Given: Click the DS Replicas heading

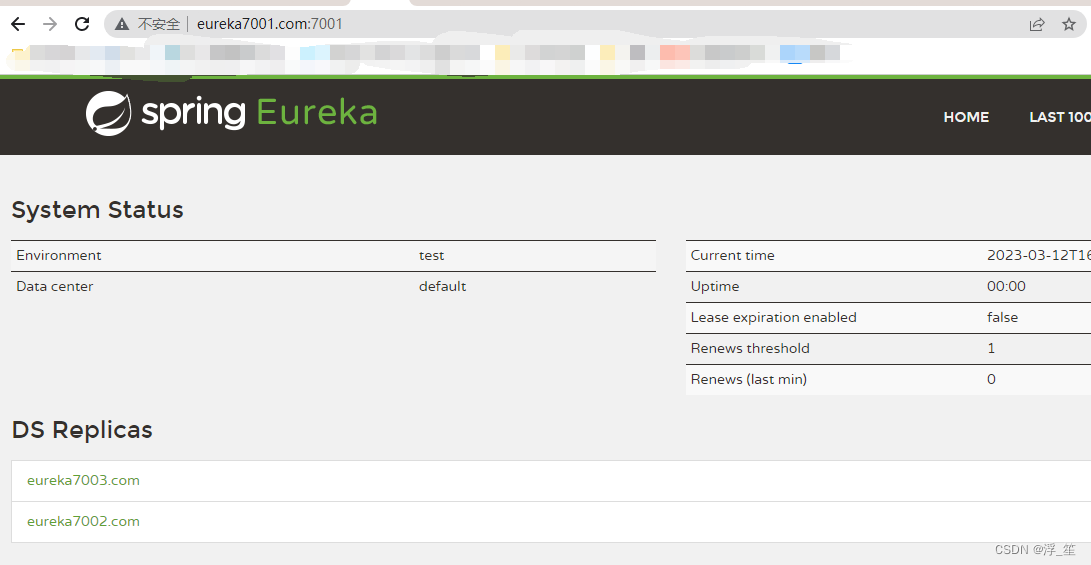Looking at the screenshot, I should pos(82,430).
